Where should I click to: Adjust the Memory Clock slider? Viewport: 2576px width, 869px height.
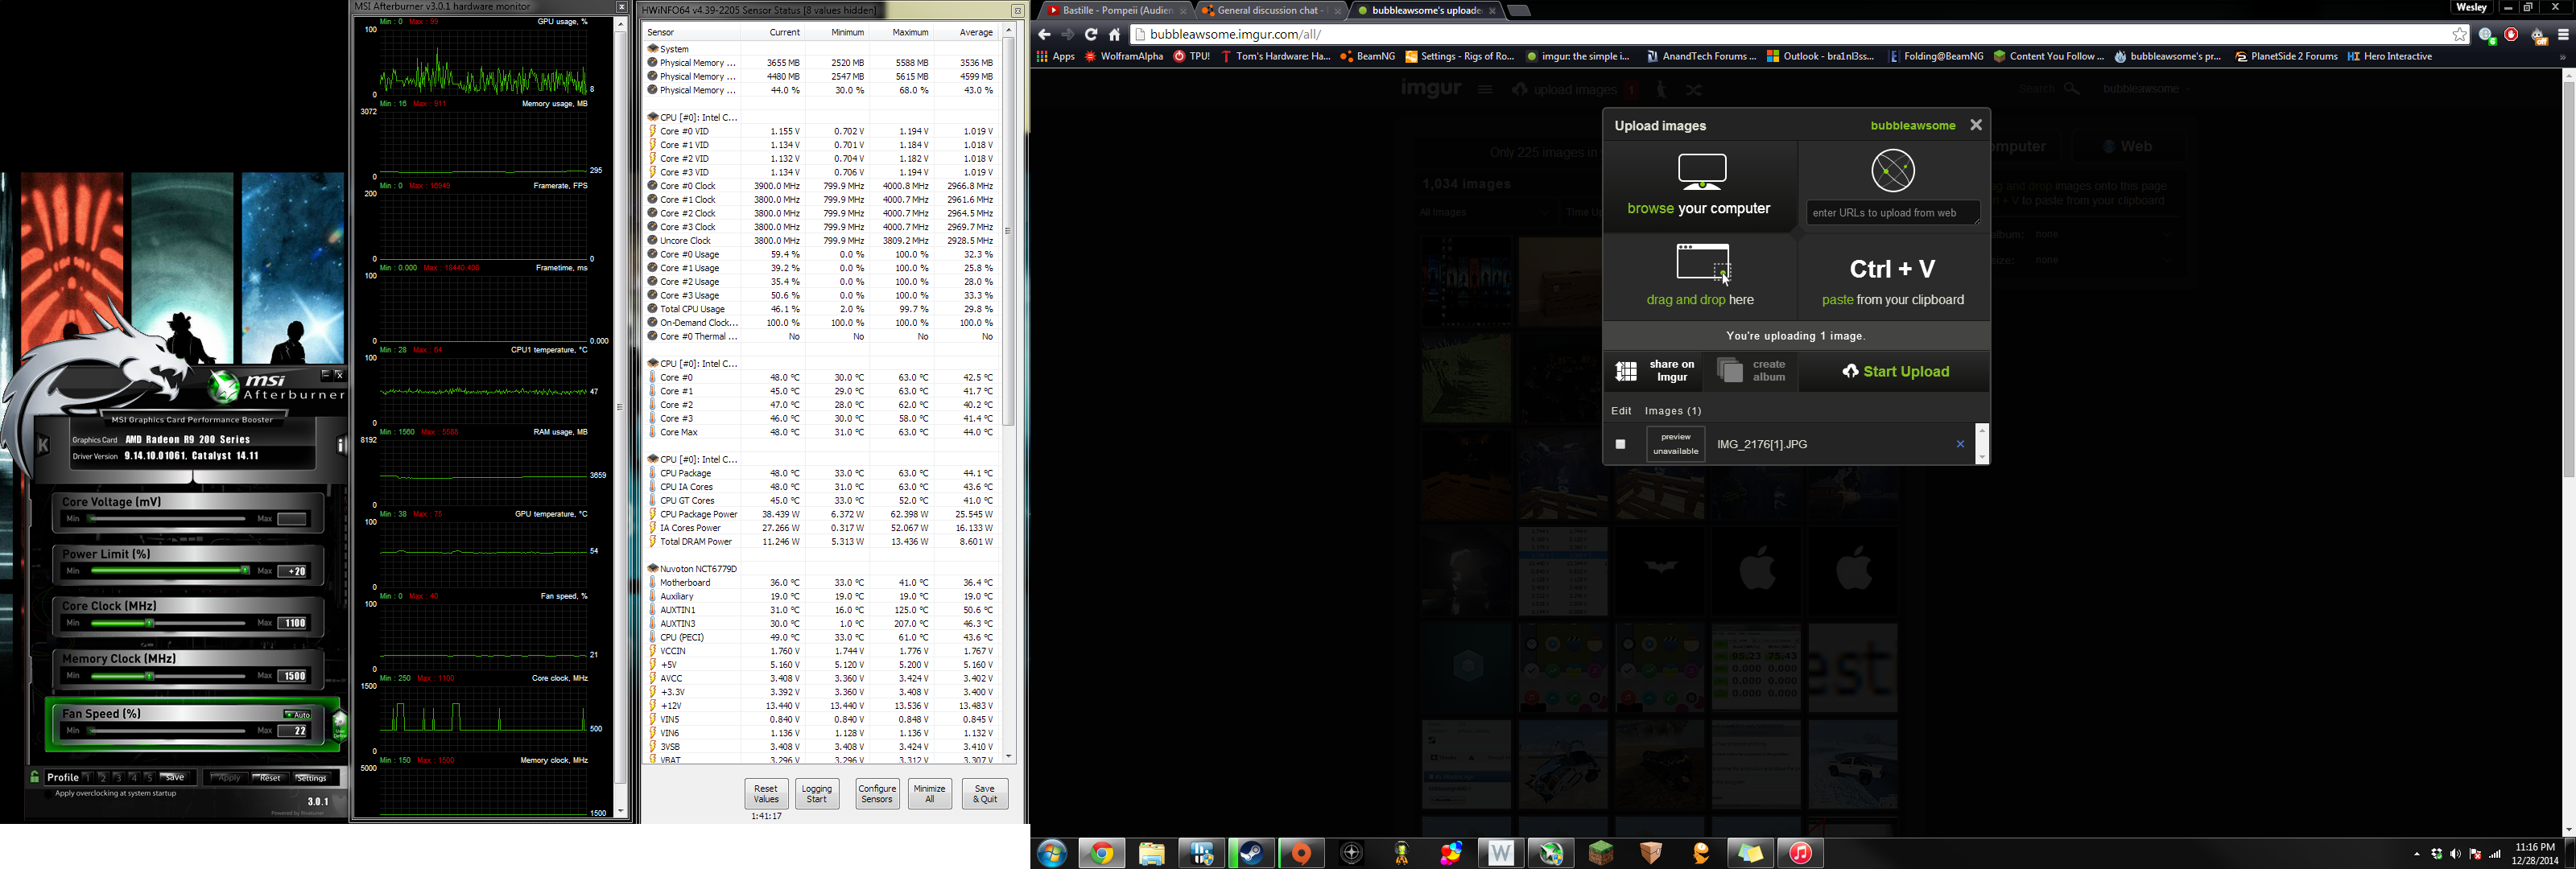tap(168, 676)
